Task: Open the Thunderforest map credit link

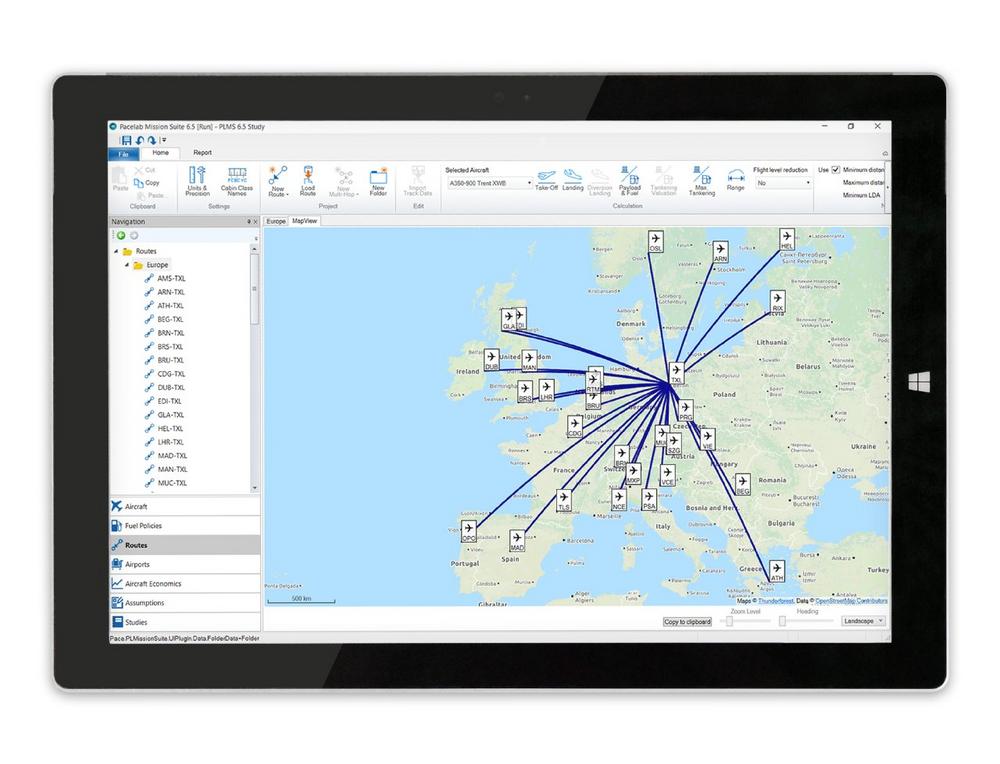Action: [x=776, y=601]
